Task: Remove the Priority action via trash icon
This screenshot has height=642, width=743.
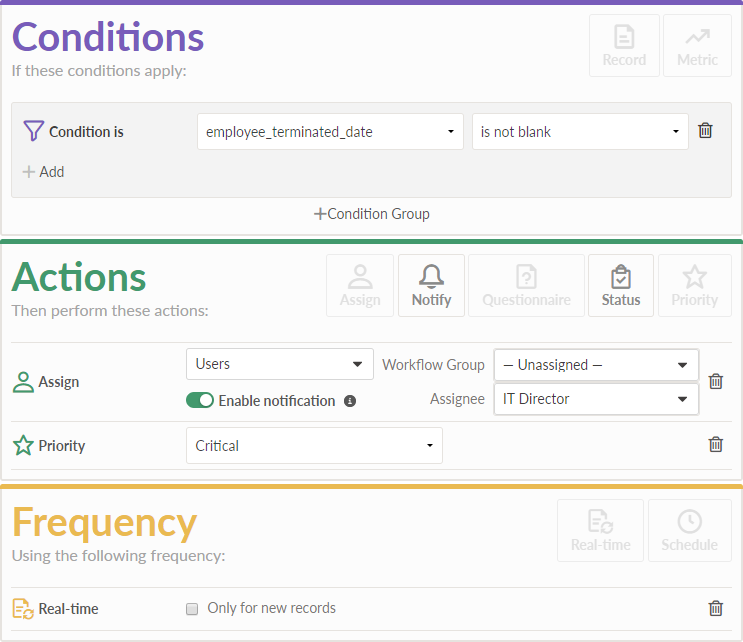Action: (715, 445)
